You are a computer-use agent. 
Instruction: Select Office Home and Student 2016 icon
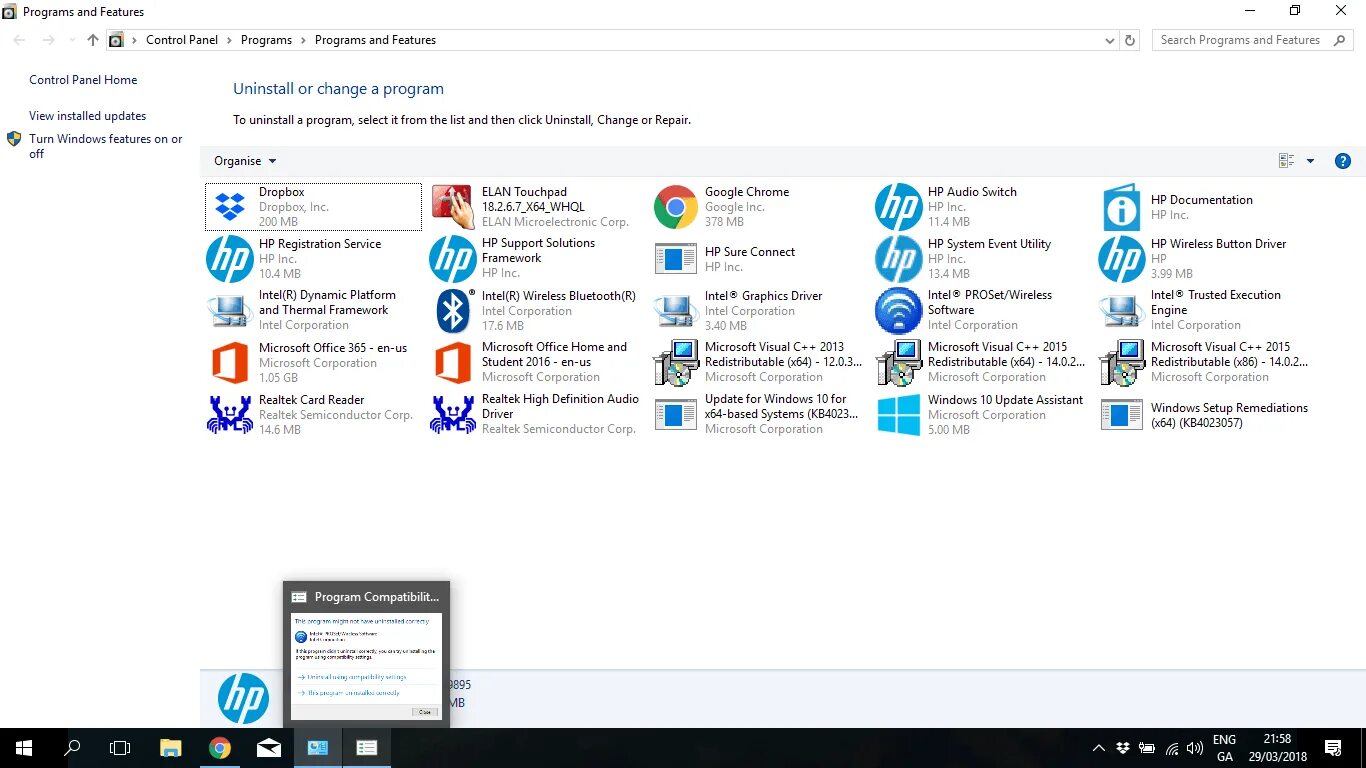click(453, 363)
